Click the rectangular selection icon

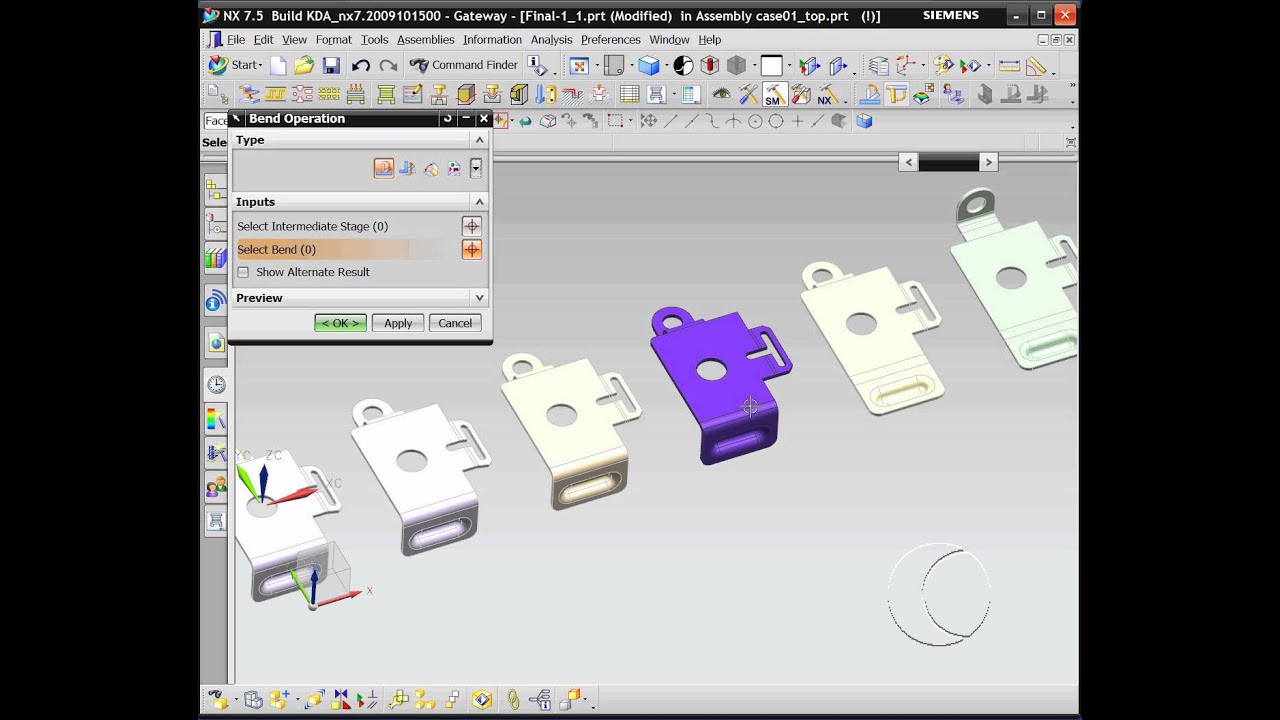(x=615, y=121)
